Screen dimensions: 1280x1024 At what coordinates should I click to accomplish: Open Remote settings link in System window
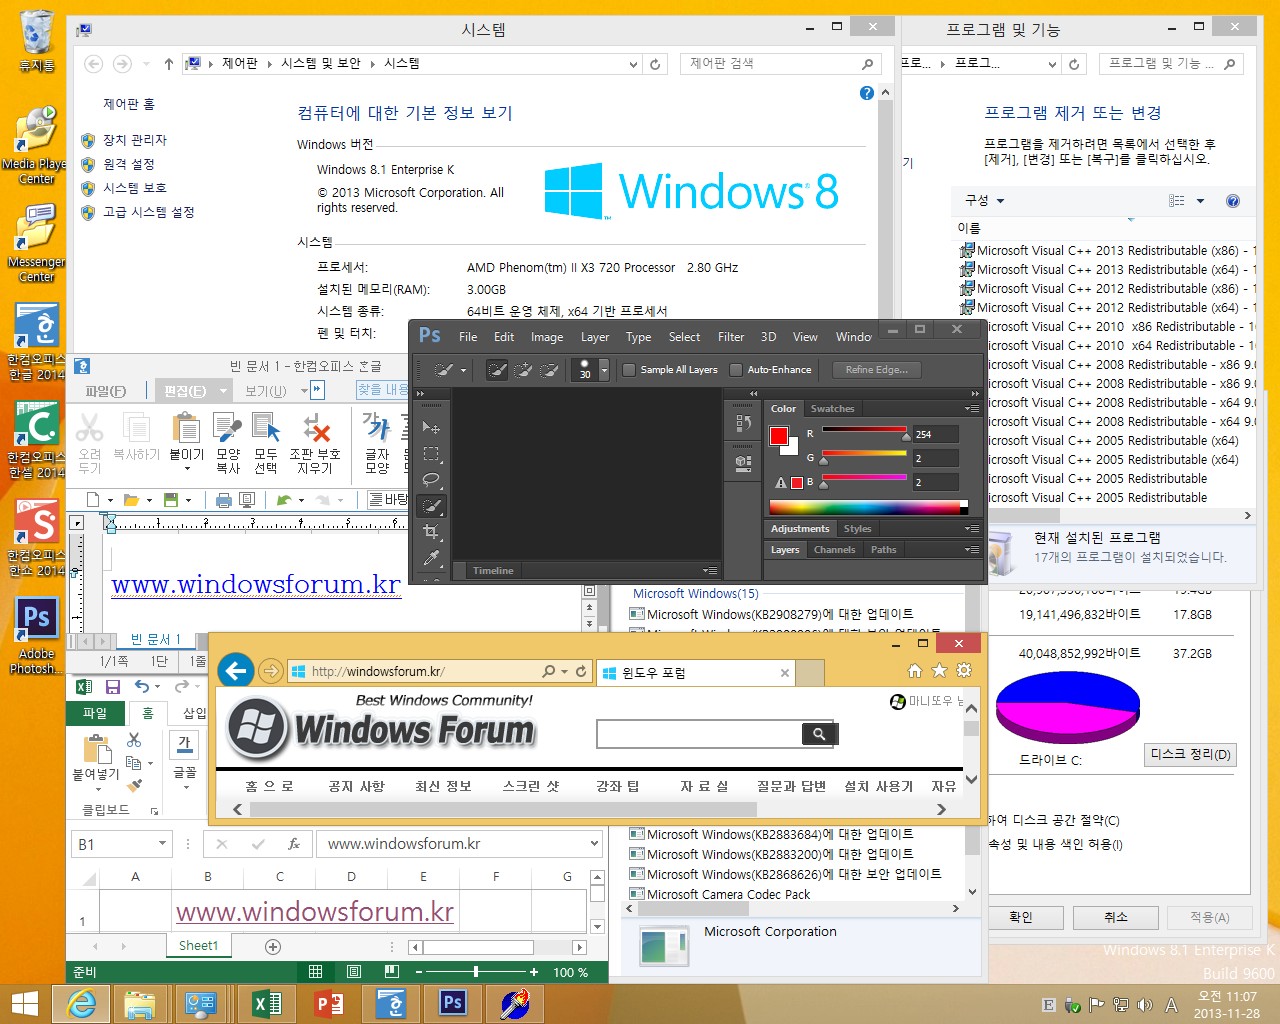pos(129,164)
